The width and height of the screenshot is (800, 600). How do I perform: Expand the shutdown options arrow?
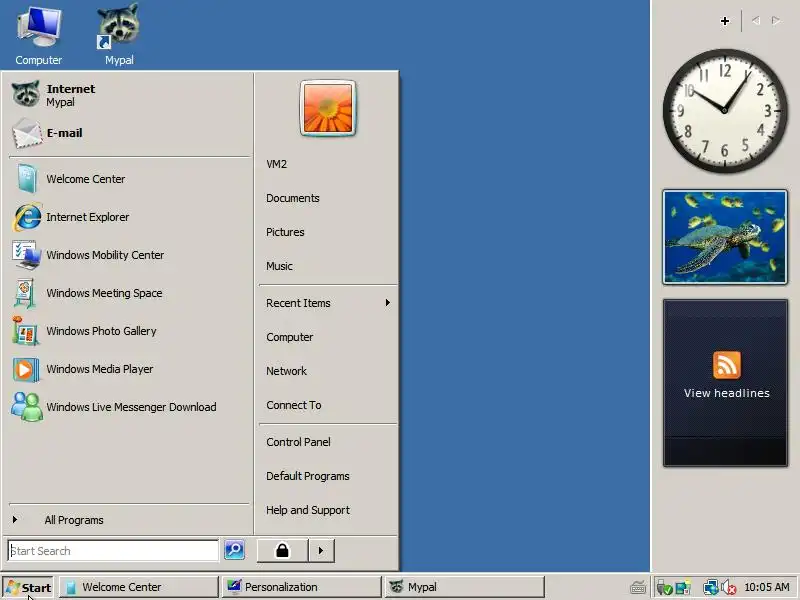tap(321, 551)
